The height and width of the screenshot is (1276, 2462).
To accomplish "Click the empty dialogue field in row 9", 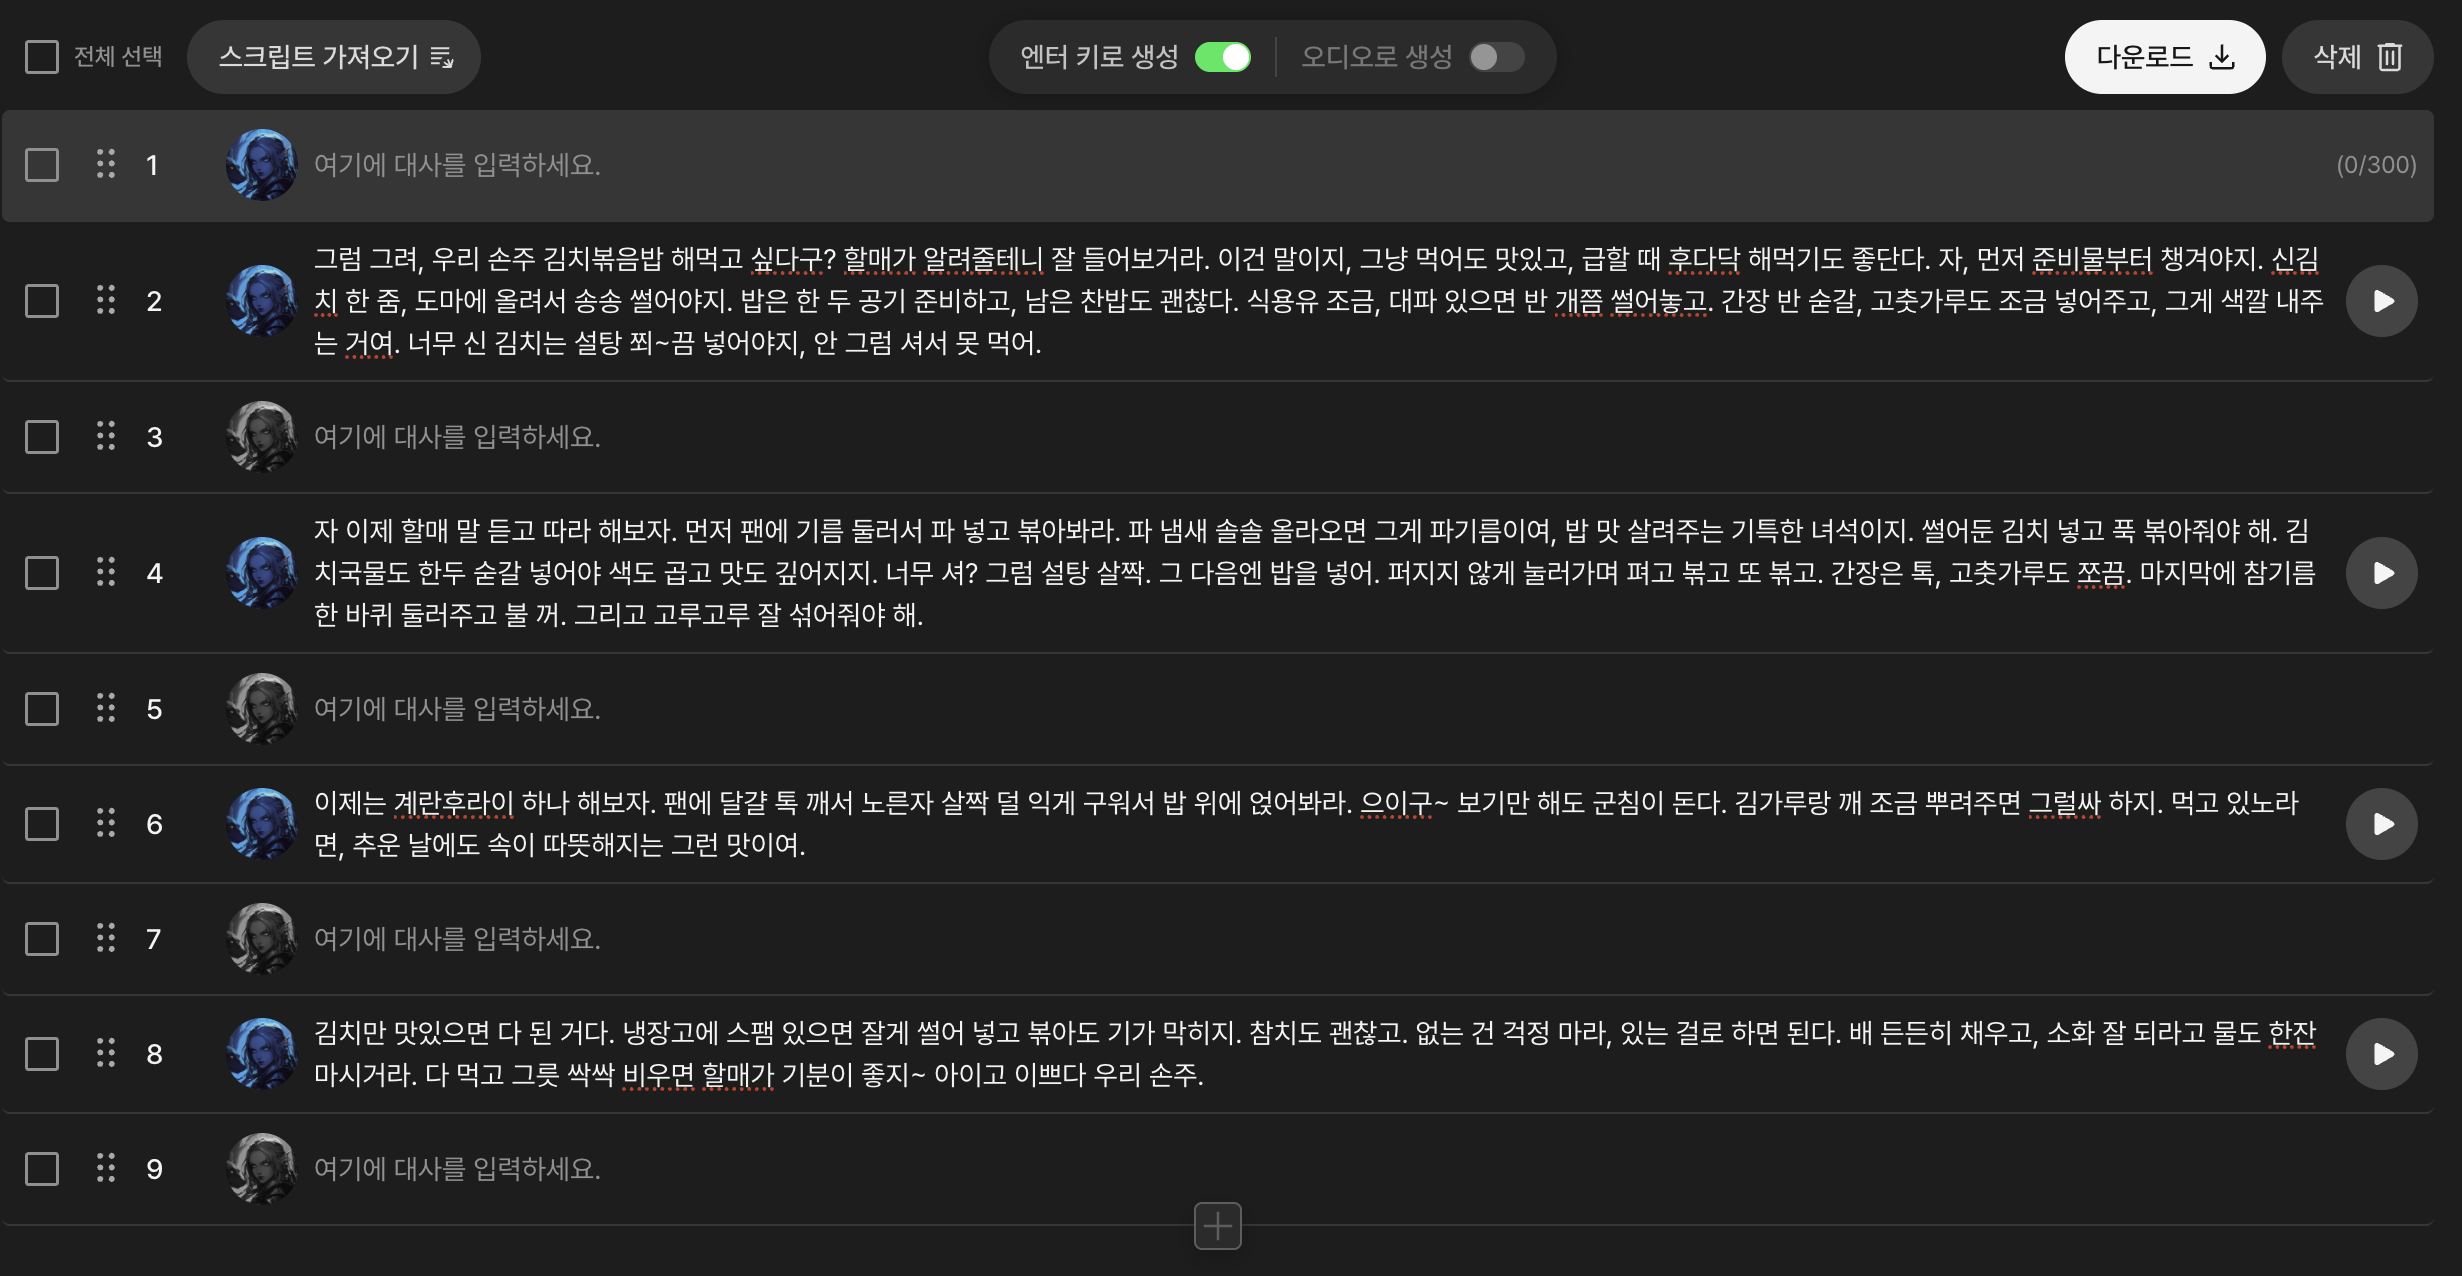I will (x=1320, y=1169).
